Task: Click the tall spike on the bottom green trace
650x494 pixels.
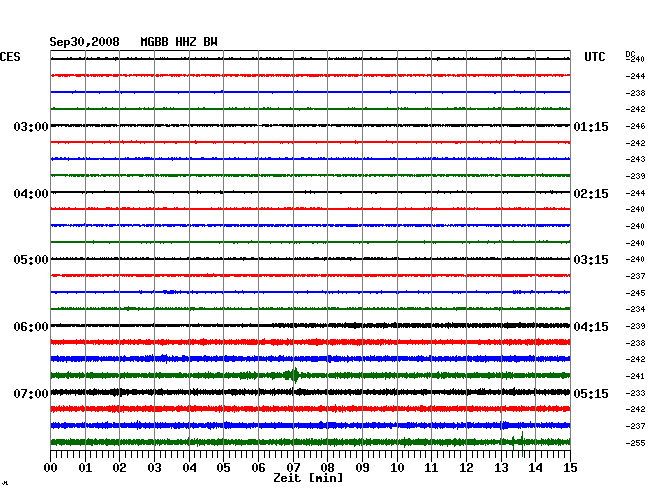Action: point(522,443)
